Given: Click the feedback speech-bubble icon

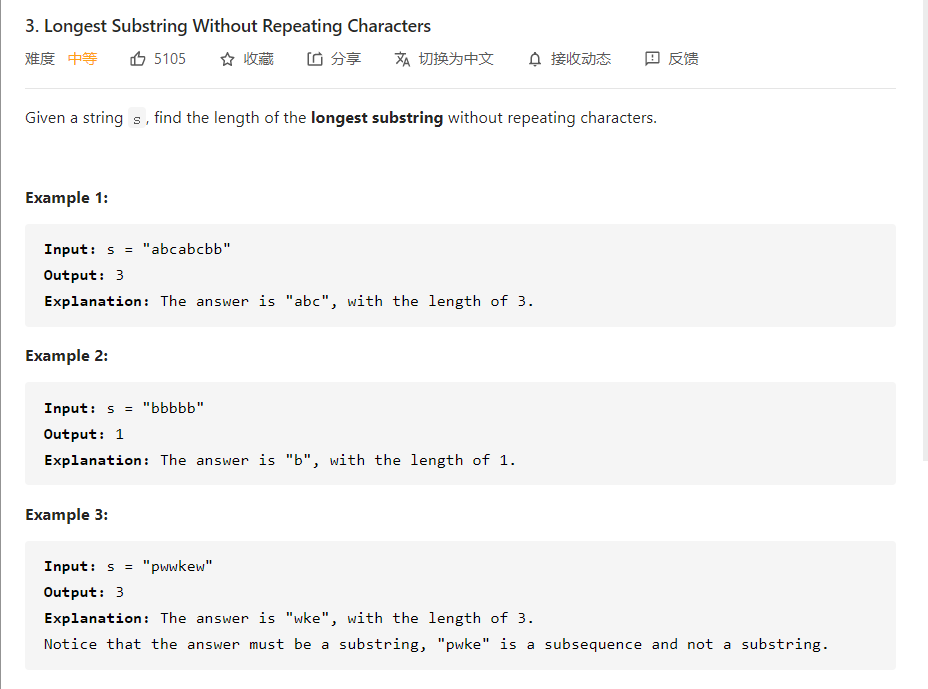Looking at the screenshot, I should (x=652, y=59).
